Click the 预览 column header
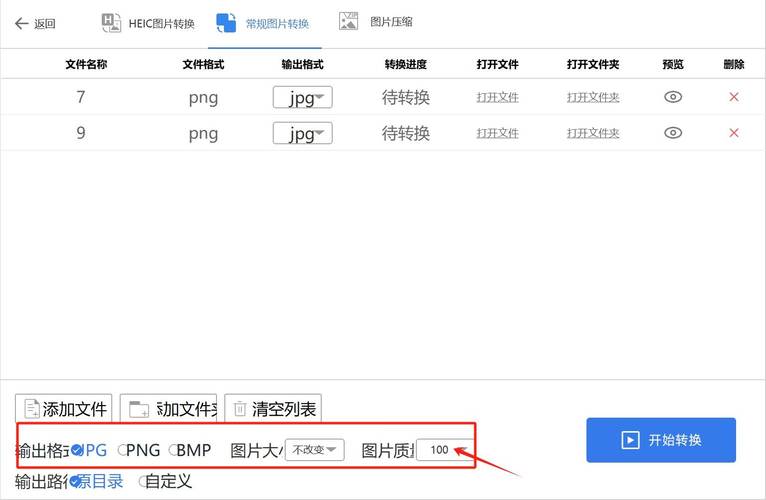The image size is (766, 500). click(x=673, y=64)
